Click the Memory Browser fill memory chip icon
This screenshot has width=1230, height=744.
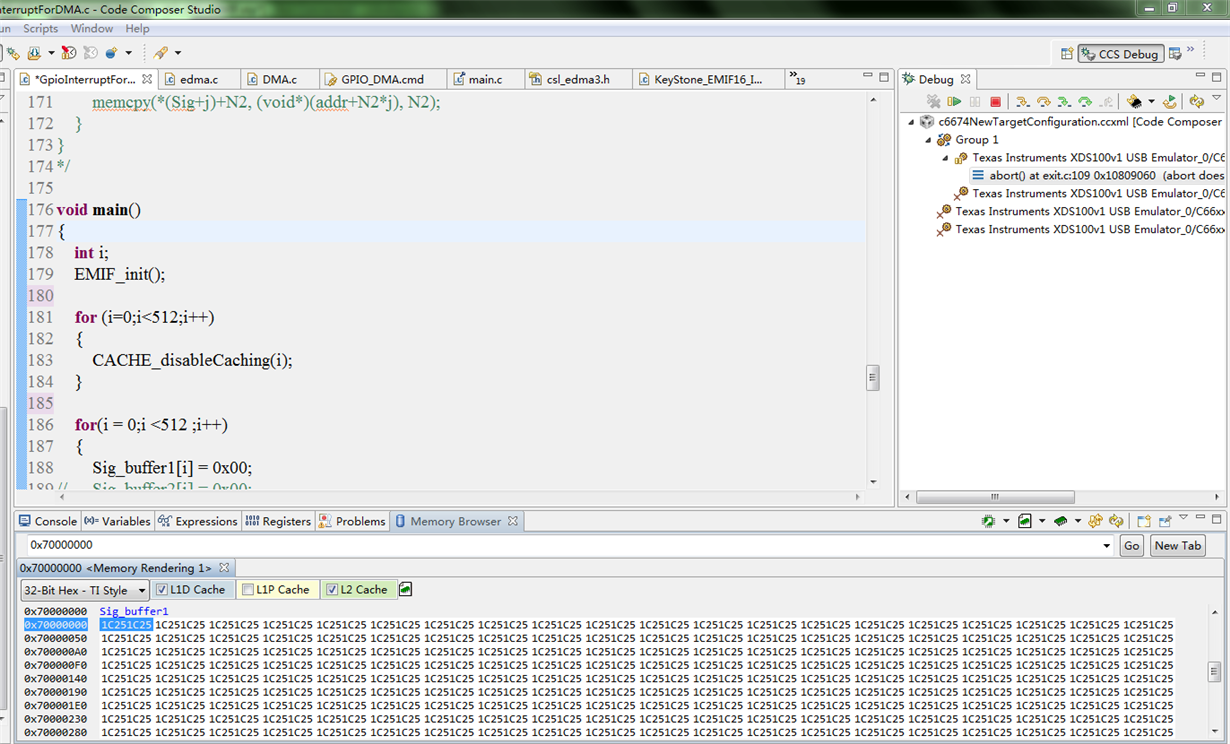1061,521
